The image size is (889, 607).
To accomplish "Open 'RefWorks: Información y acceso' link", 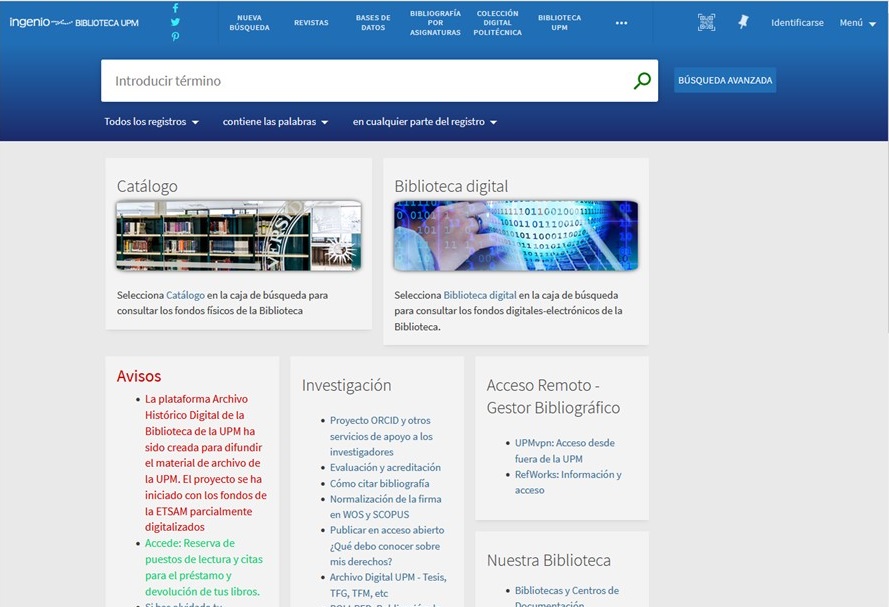I will coord(568,482).
